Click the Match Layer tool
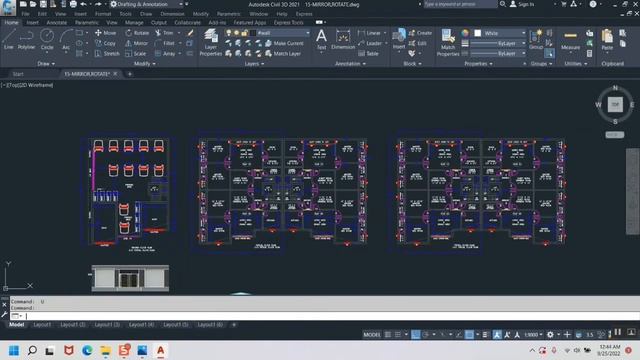640x360 pixels. (x=283, y=53)
